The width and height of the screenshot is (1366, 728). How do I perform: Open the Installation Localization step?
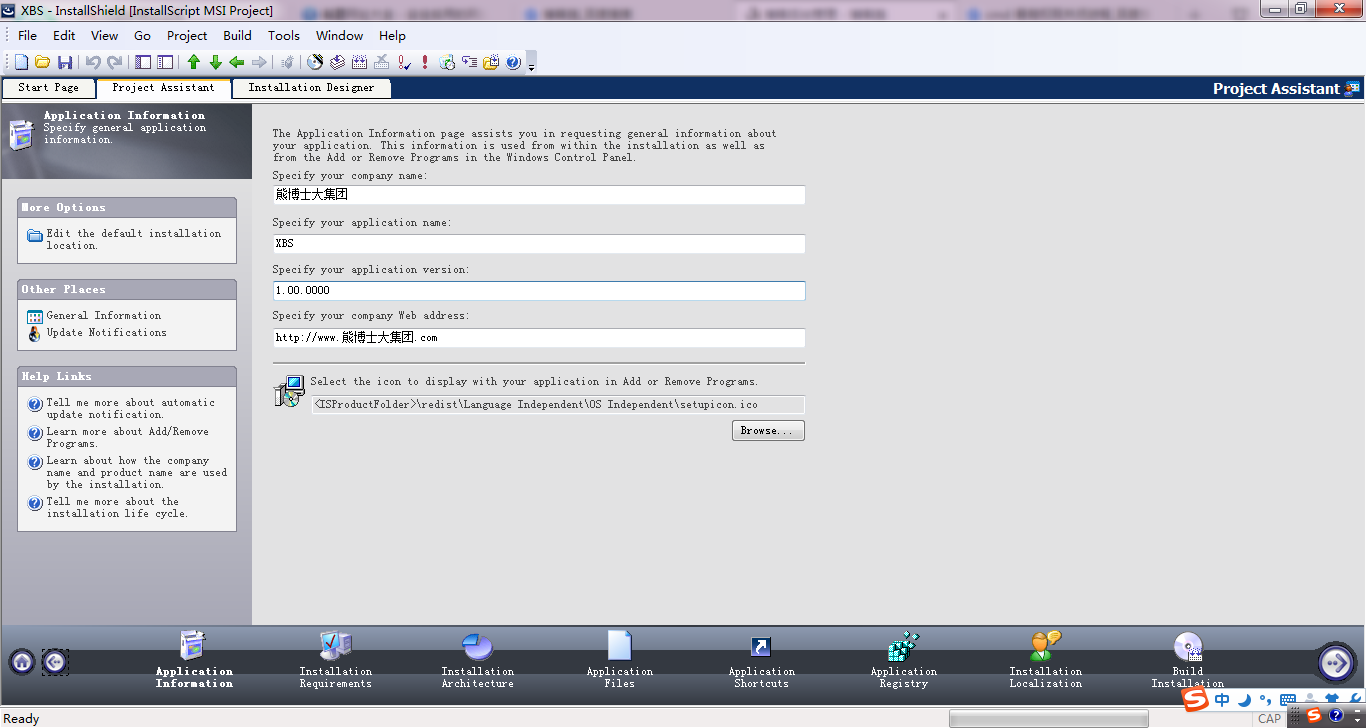[1046, 660]
